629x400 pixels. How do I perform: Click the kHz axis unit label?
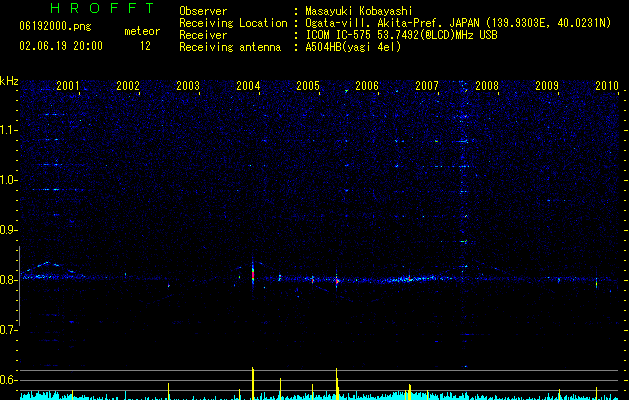[9, 81]
